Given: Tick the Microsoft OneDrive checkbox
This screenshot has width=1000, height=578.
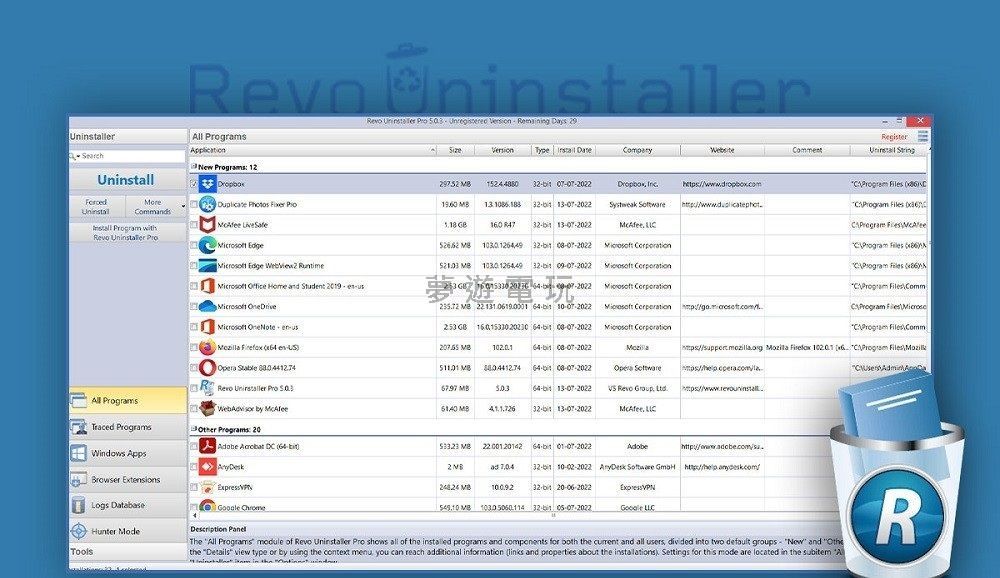Looking at the screenshot, I should 194,307.
